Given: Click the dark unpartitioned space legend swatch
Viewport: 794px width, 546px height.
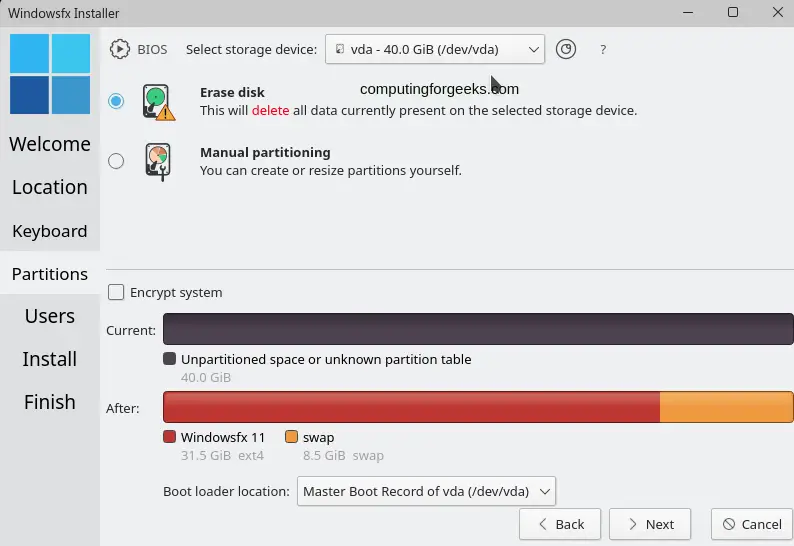Looking at the screenshot, I should (170, 359).
